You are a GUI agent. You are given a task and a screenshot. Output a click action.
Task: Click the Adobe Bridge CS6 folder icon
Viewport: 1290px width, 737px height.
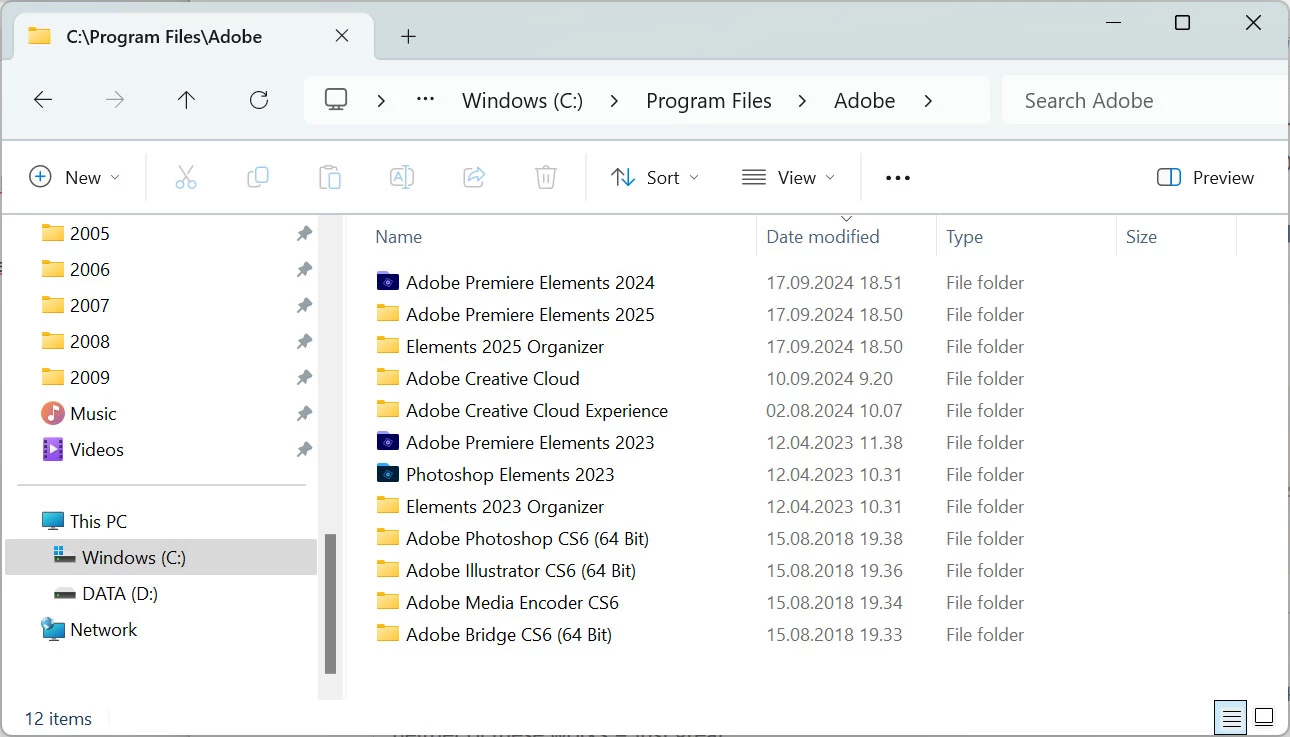pyautogui.click(x=388, y=633)
